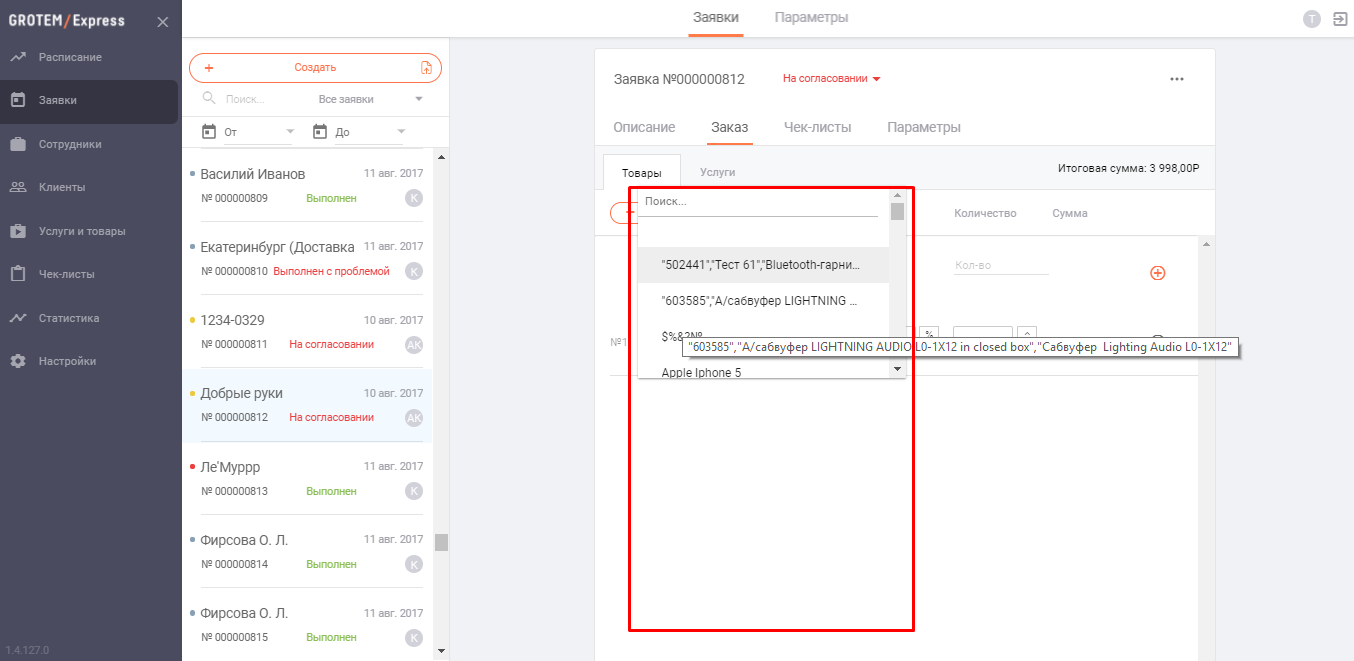1354x661 pixels.
Task: Click up arrow of product dropdown scrollbar
Action: tap(897, 196)
